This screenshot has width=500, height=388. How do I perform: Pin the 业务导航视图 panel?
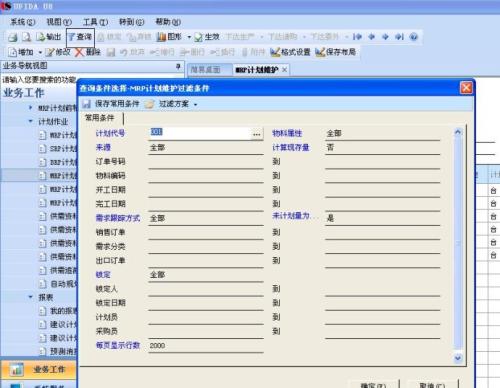point(178,66)
